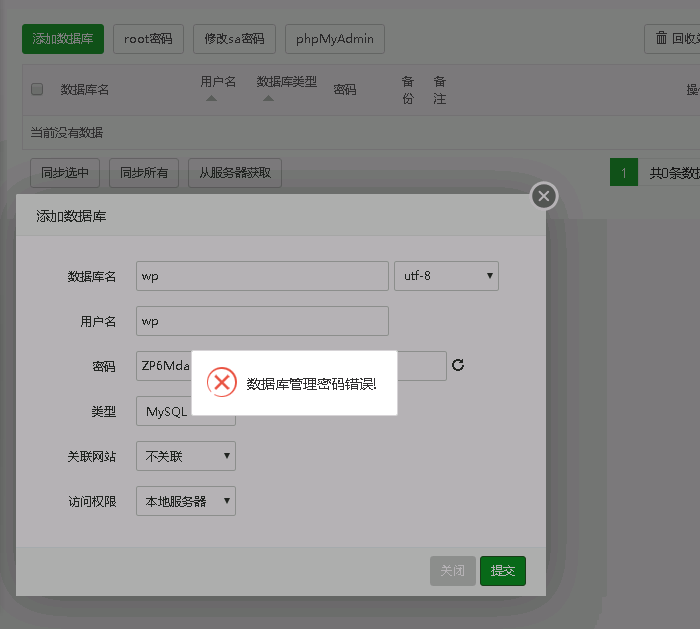Image resolution: width=700 pixels, height=629 pixels.
Task: Click the 修改sa密码 button
Action: pyautogui.click(x=234, y=39)
